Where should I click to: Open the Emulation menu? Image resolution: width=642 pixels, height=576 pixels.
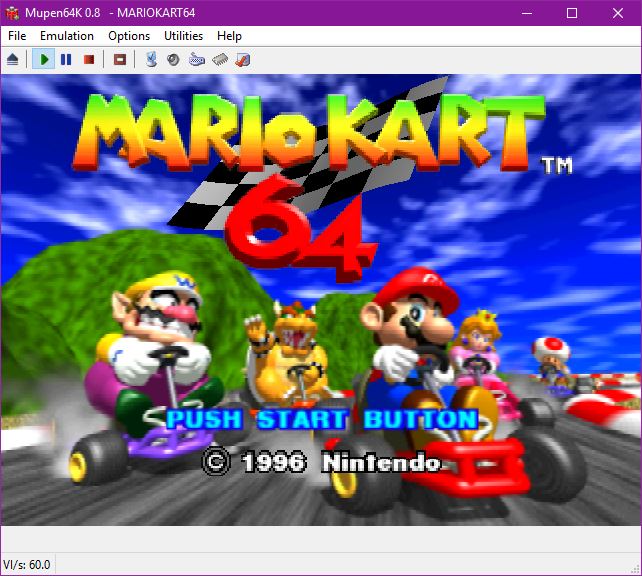pyautogui.click(x=67, y=36)
